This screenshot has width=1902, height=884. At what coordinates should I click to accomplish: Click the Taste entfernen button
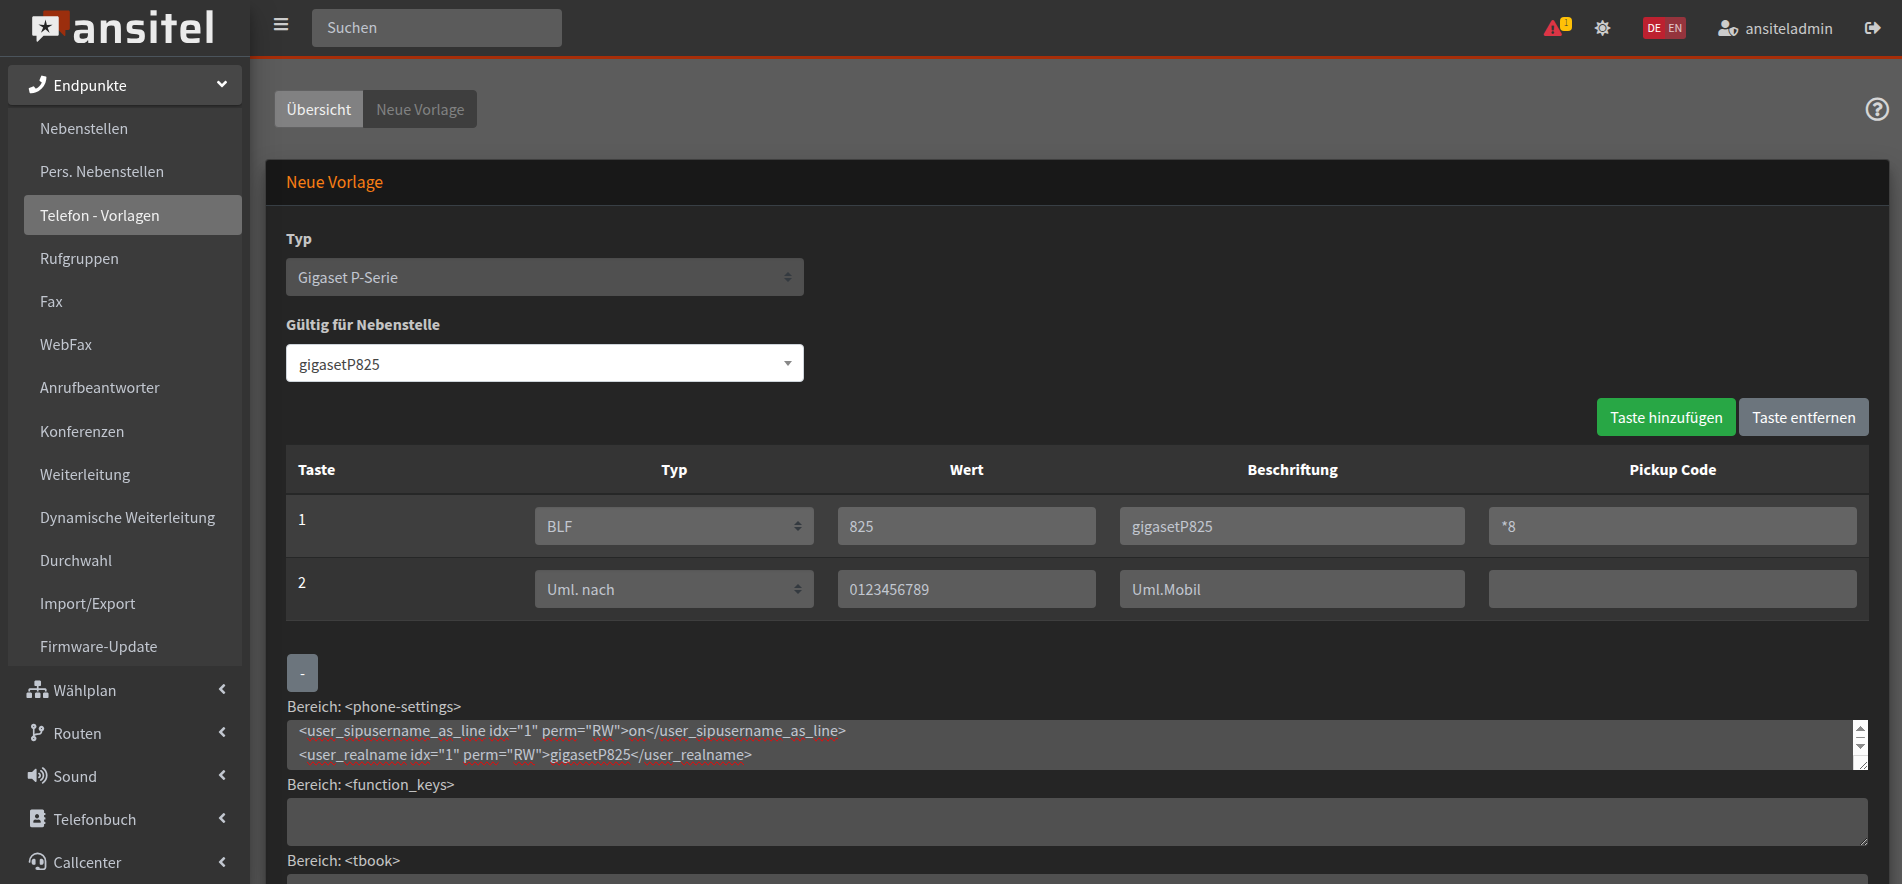click(1803, 417)
